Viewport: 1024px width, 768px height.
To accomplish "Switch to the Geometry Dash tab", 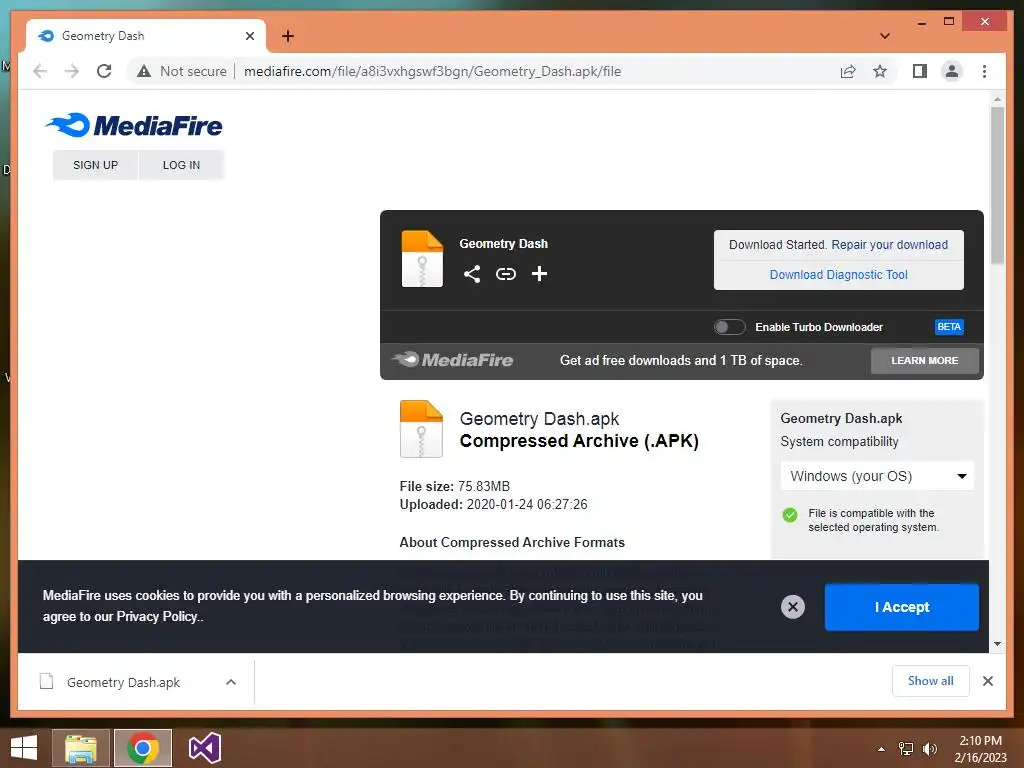I will [147, 36].
